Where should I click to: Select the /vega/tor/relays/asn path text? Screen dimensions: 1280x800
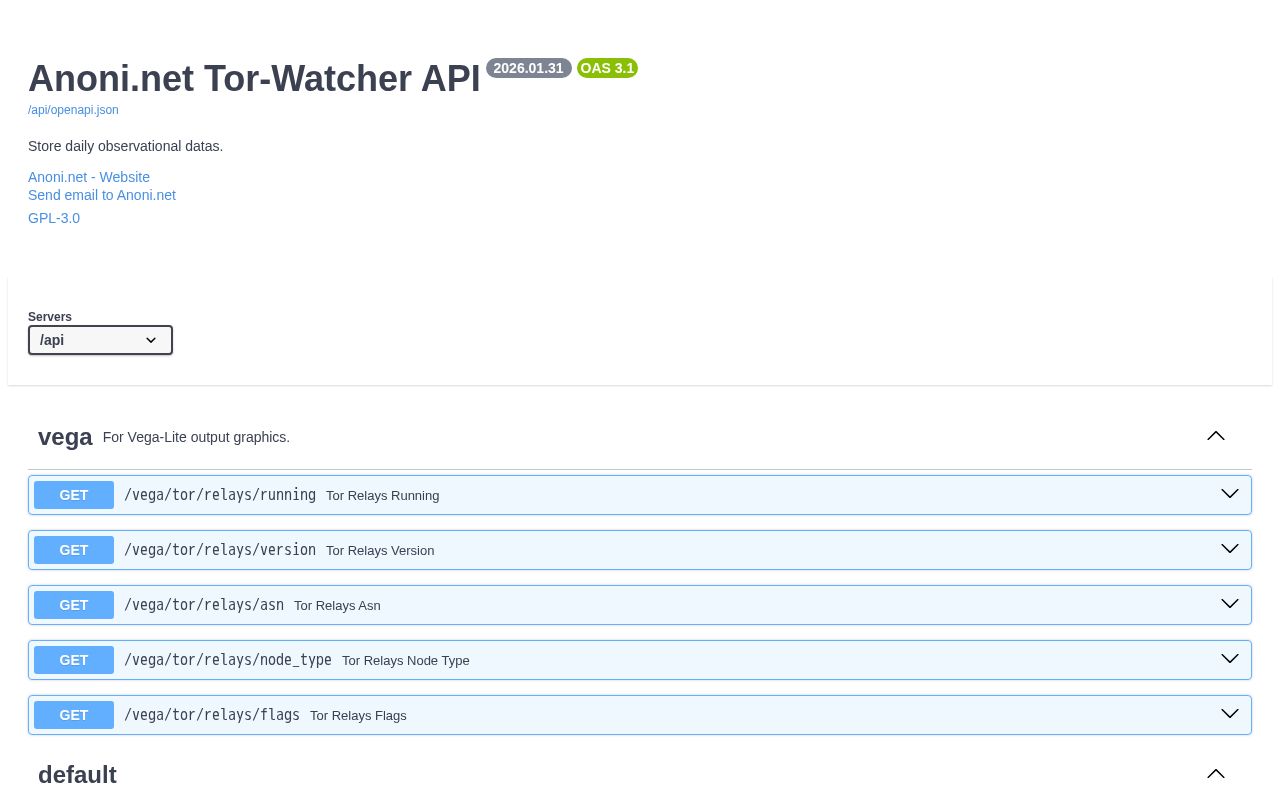click(x=204, y=605)
